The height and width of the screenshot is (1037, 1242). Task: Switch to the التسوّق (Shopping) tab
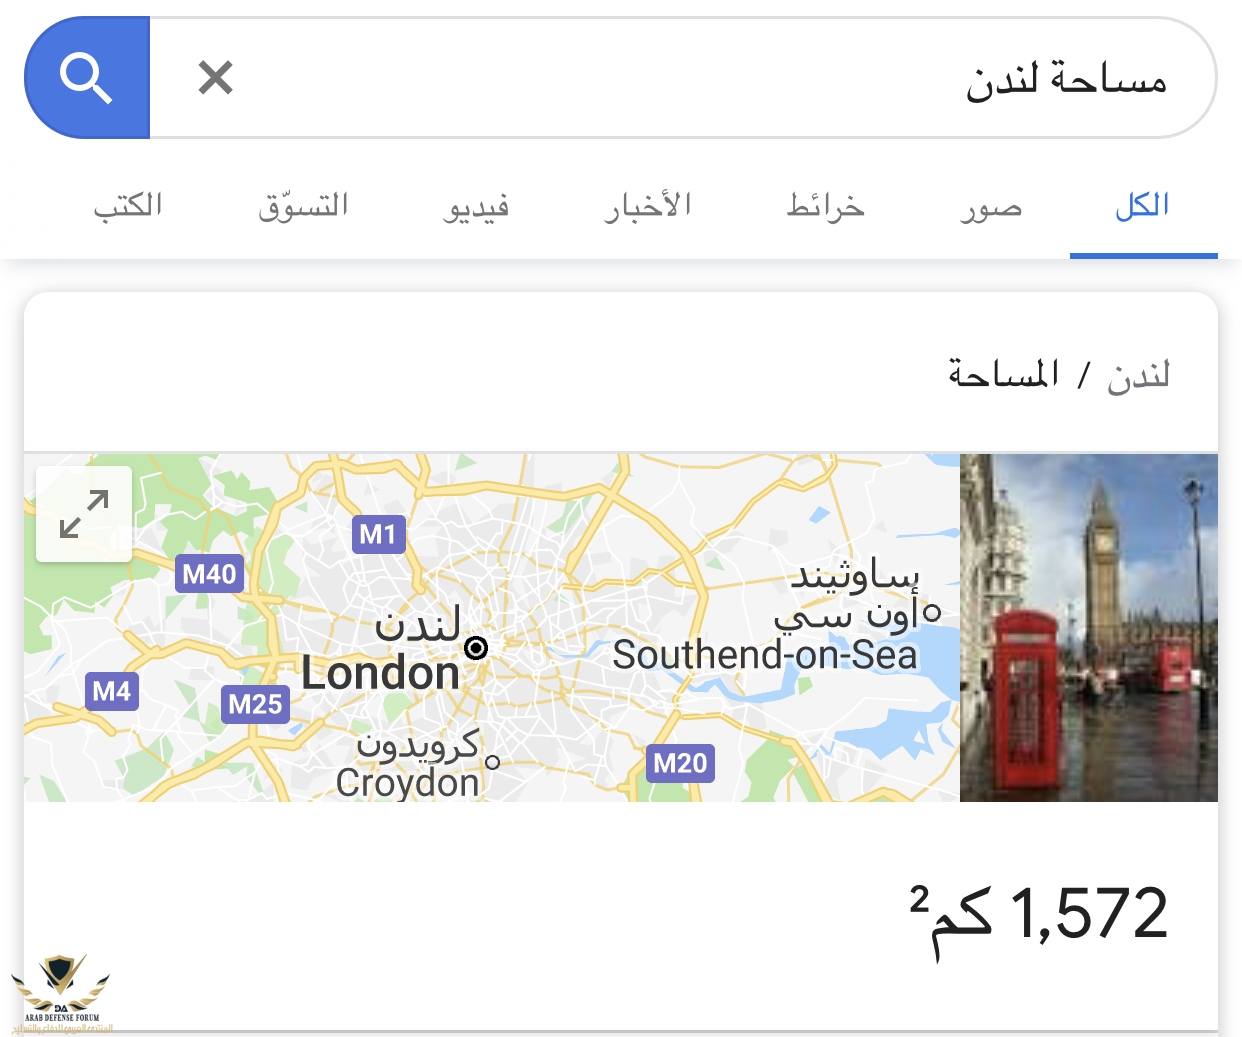[303, 206]
